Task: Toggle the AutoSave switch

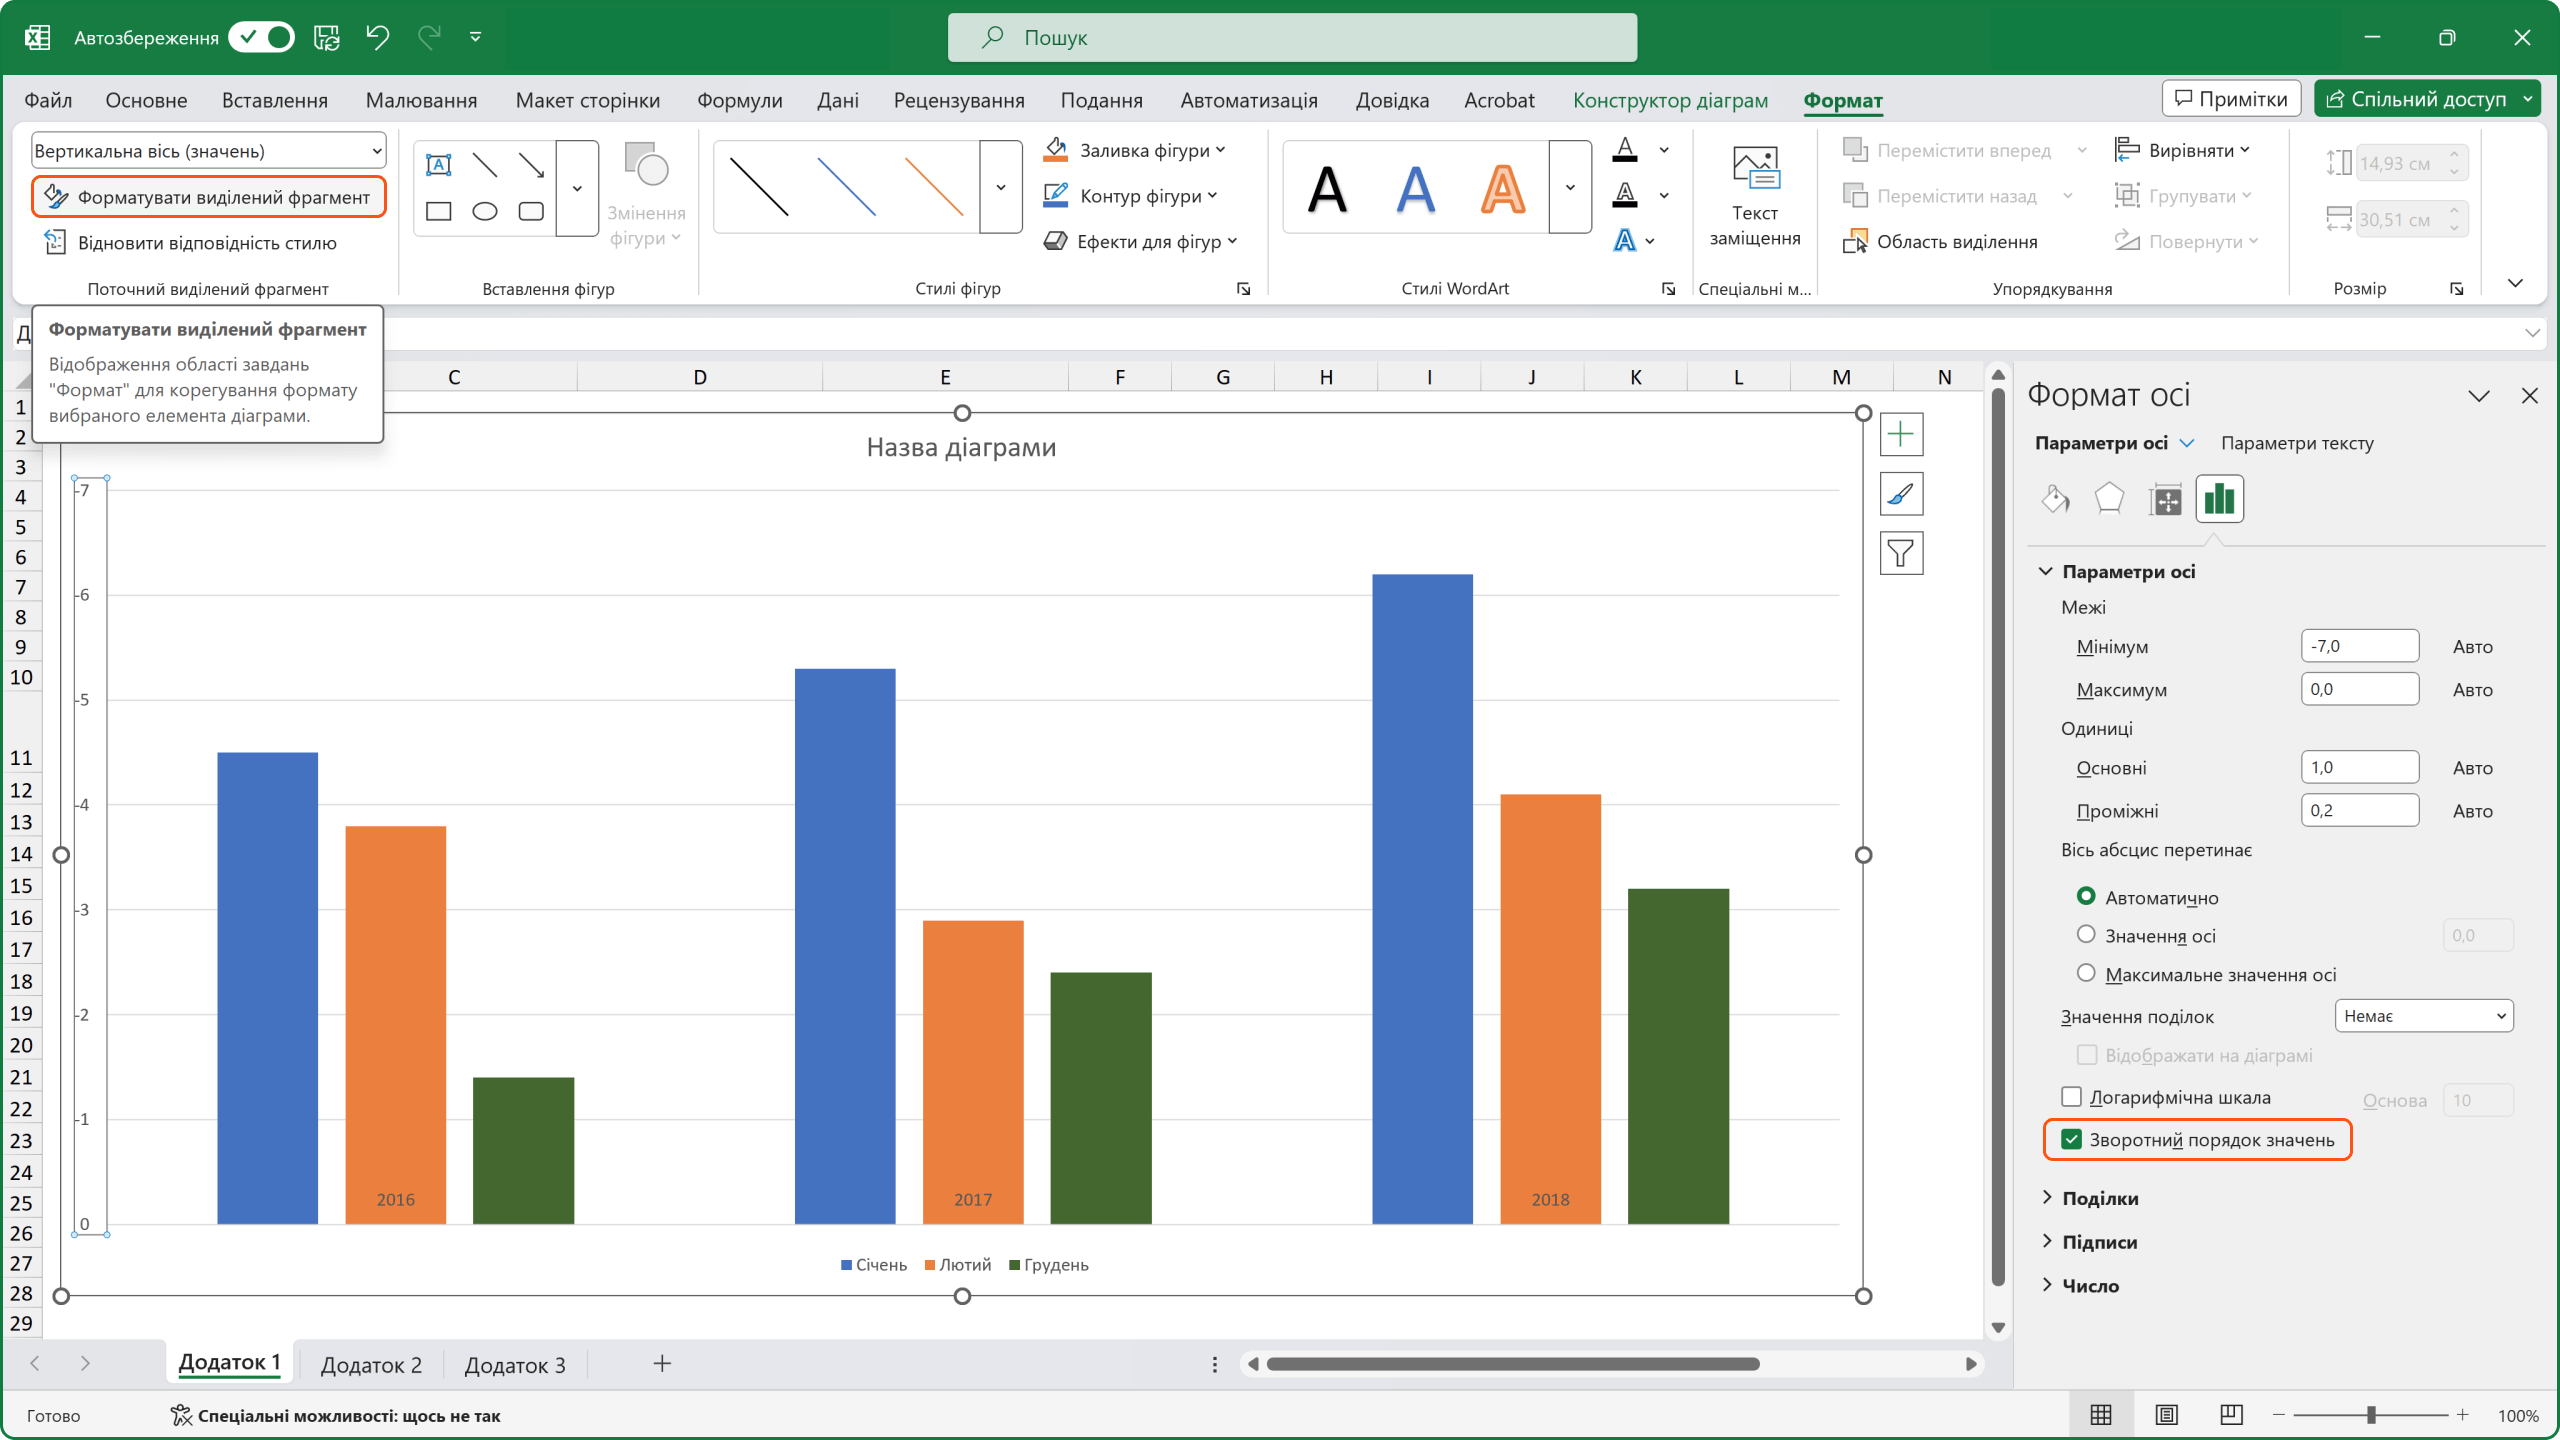Action: (262, 38)
